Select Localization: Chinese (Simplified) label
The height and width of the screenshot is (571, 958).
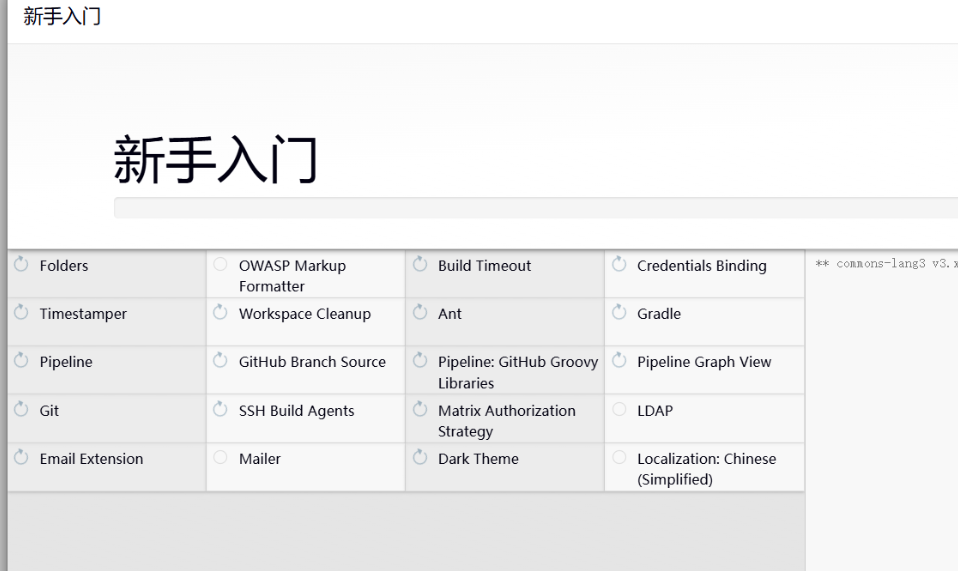706,469
